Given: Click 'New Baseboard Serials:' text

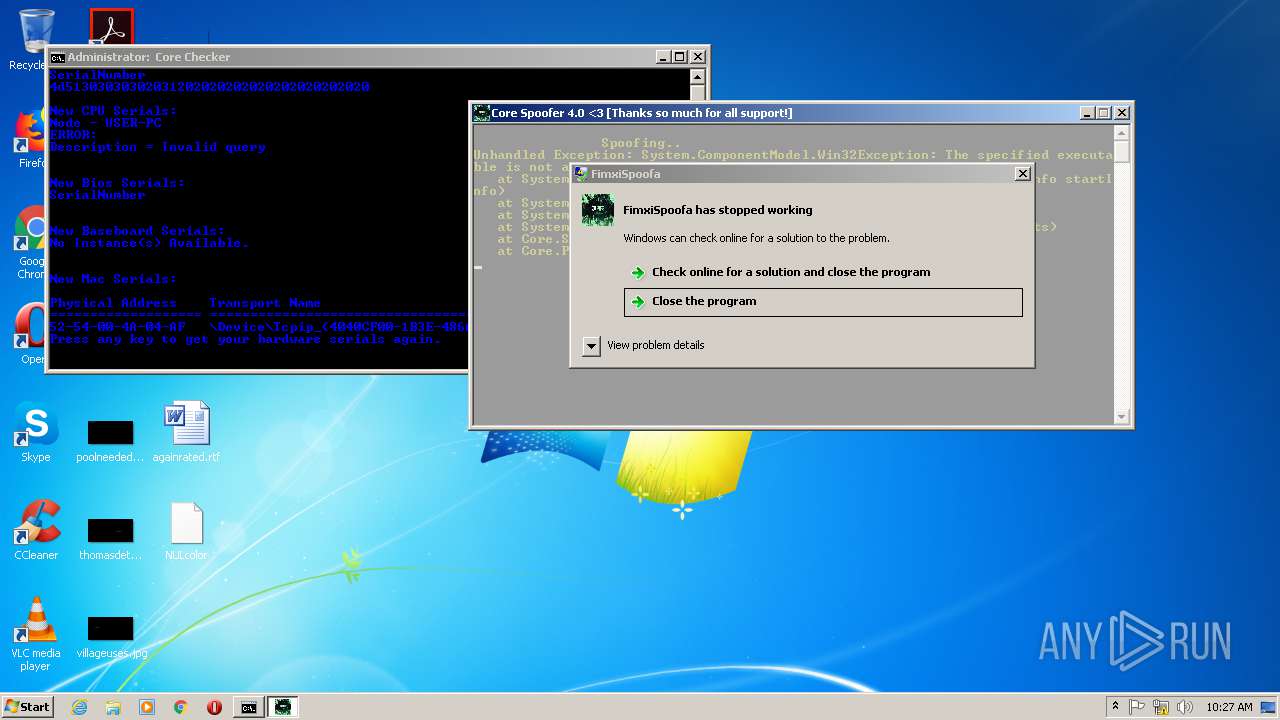Looking at the screenshot, I should click(137, 231).
